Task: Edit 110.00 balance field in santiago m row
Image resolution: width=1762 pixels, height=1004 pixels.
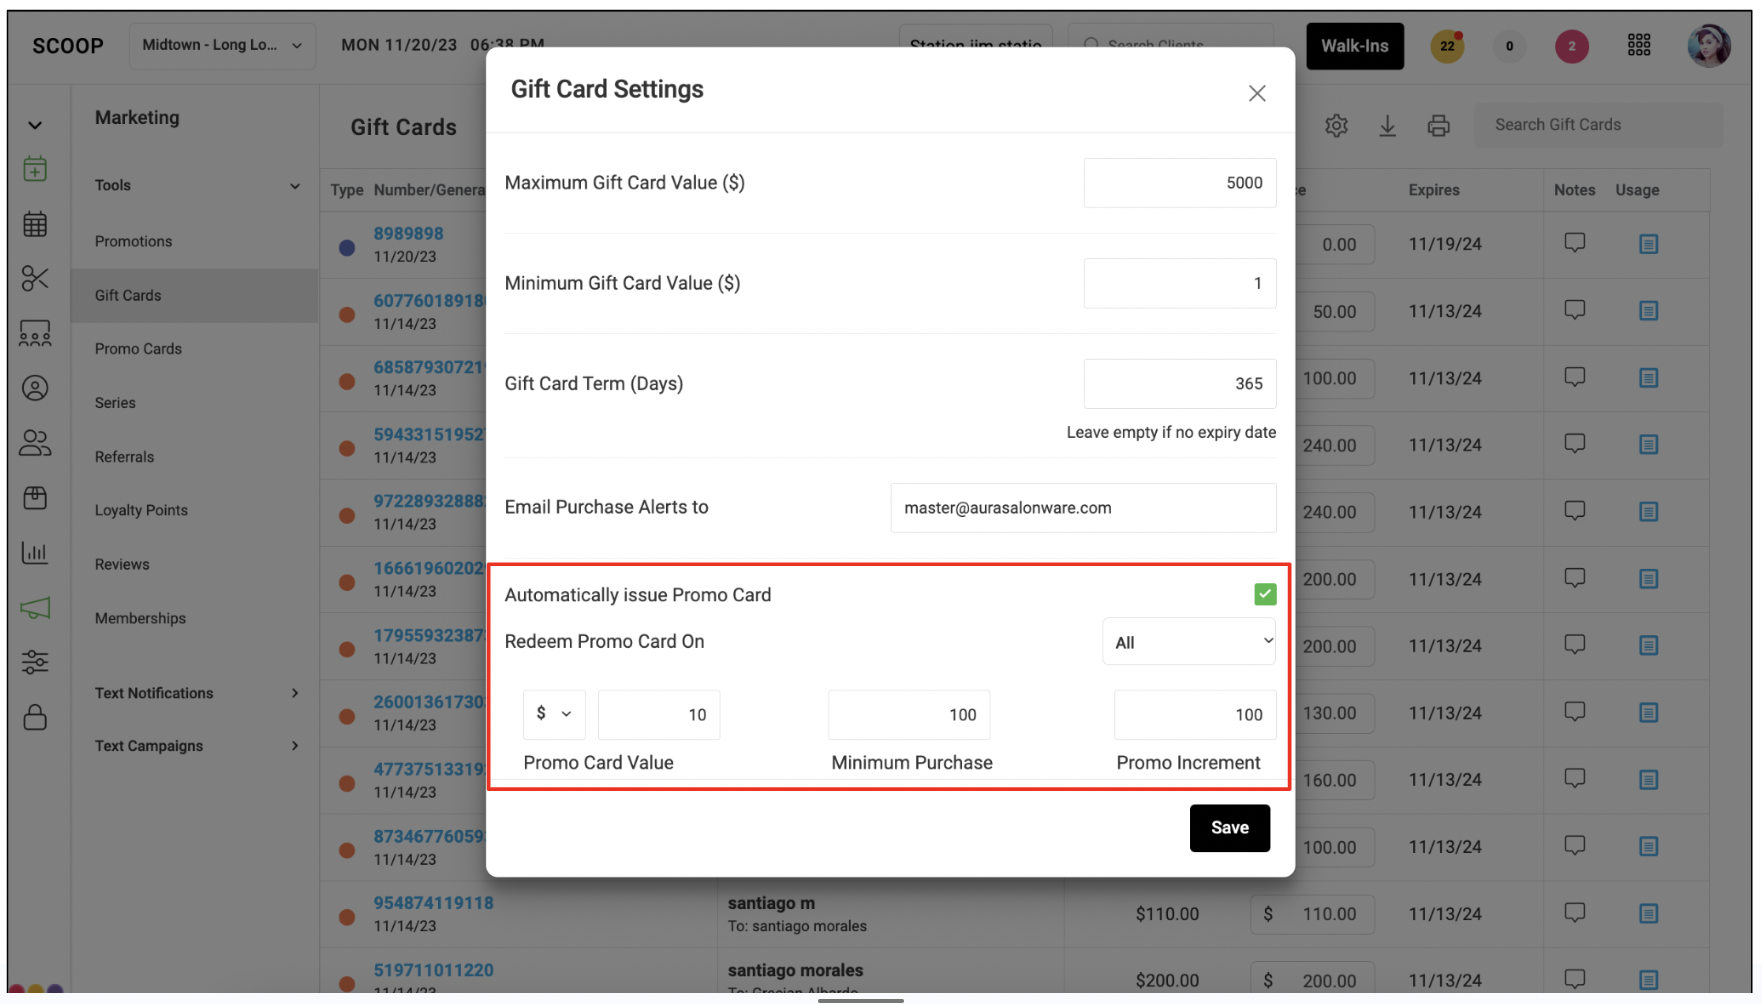Action: coord(1312,914)
